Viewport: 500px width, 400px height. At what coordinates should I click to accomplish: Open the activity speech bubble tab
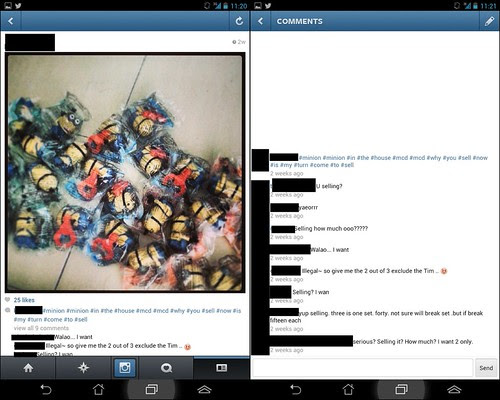coord(166,368)
